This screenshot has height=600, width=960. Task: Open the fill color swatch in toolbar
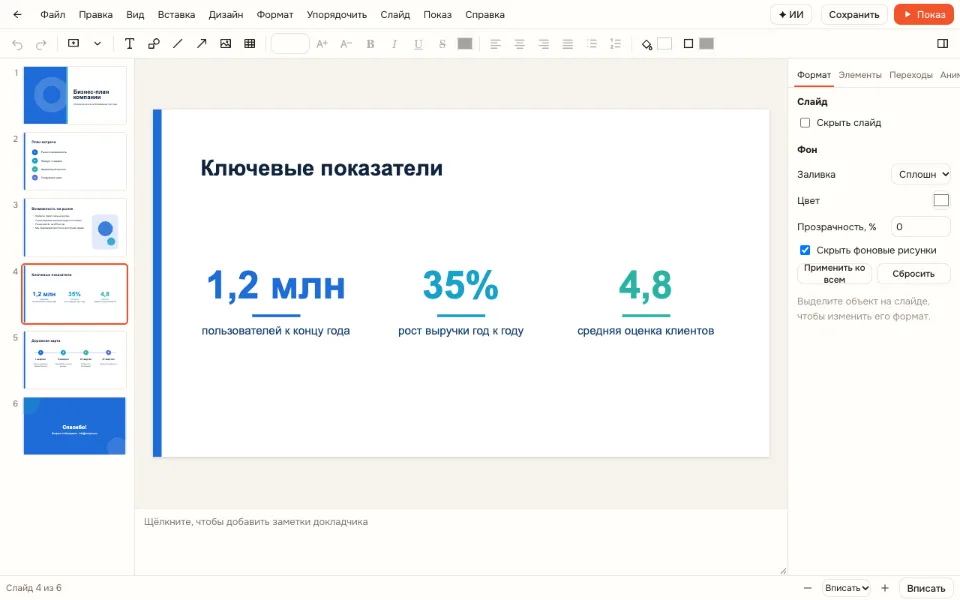click(x=664, y=43)
